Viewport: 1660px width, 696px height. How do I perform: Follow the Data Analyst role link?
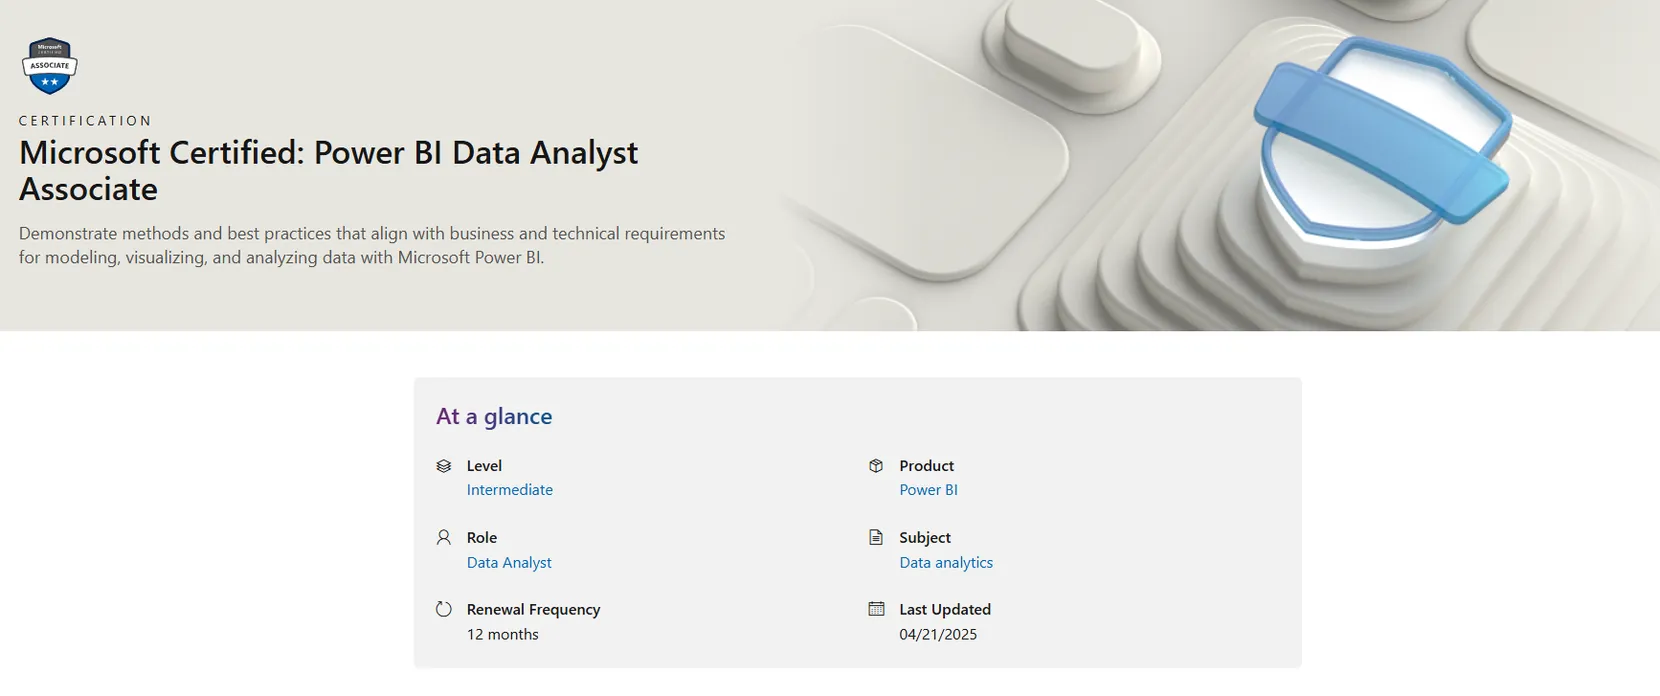509,563
